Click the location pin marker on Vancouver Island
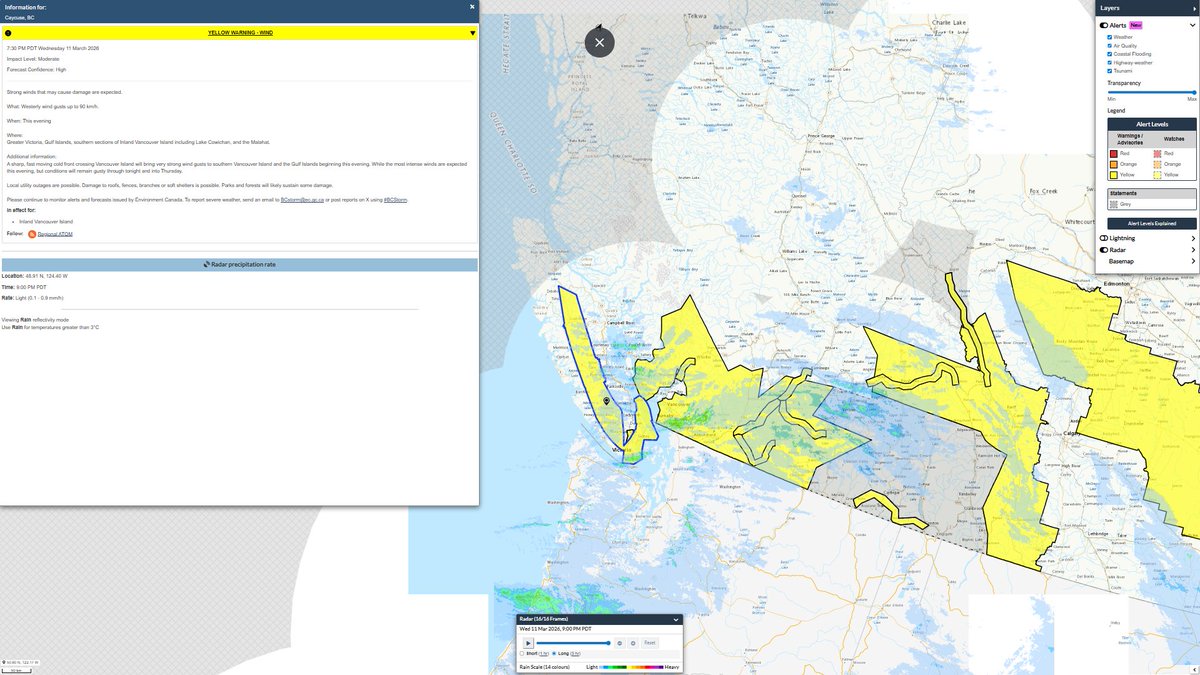 pos(606,401)
